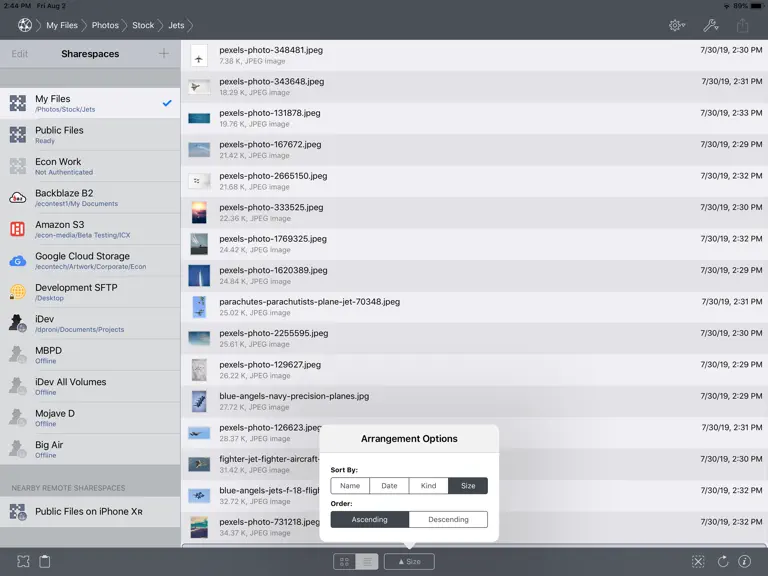This screenshot has height=576, width=768.
Task: Sort by Kind
Action: coord(429,485)
